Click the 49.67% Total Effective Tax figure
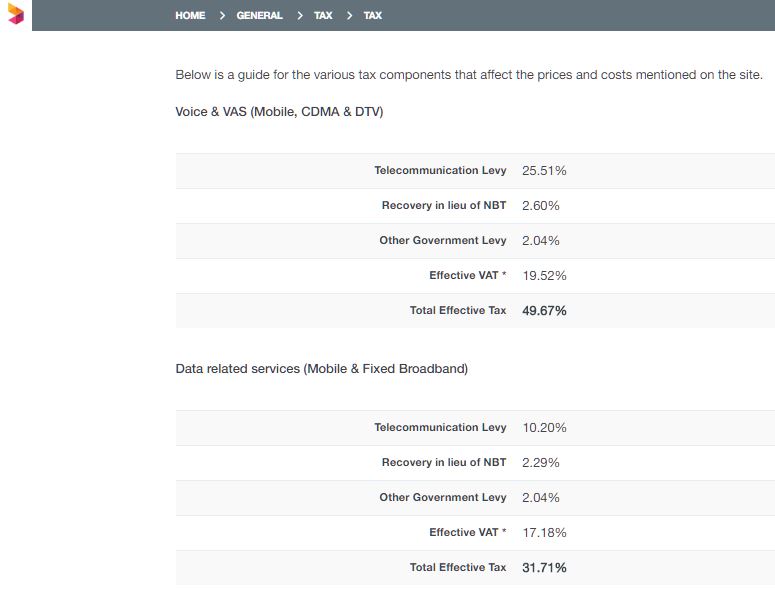The width and height of the screenshot is (775, 590). (544, 310)
